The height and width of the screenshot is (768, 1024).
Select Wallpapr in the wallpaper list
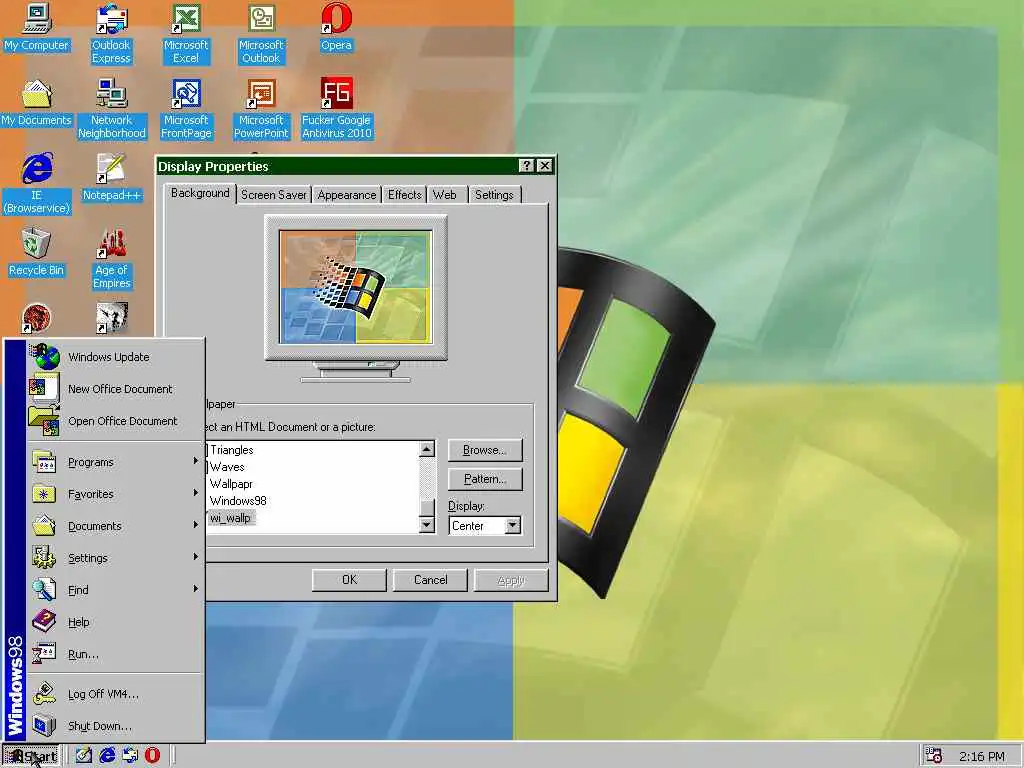(x=231, y=484)
